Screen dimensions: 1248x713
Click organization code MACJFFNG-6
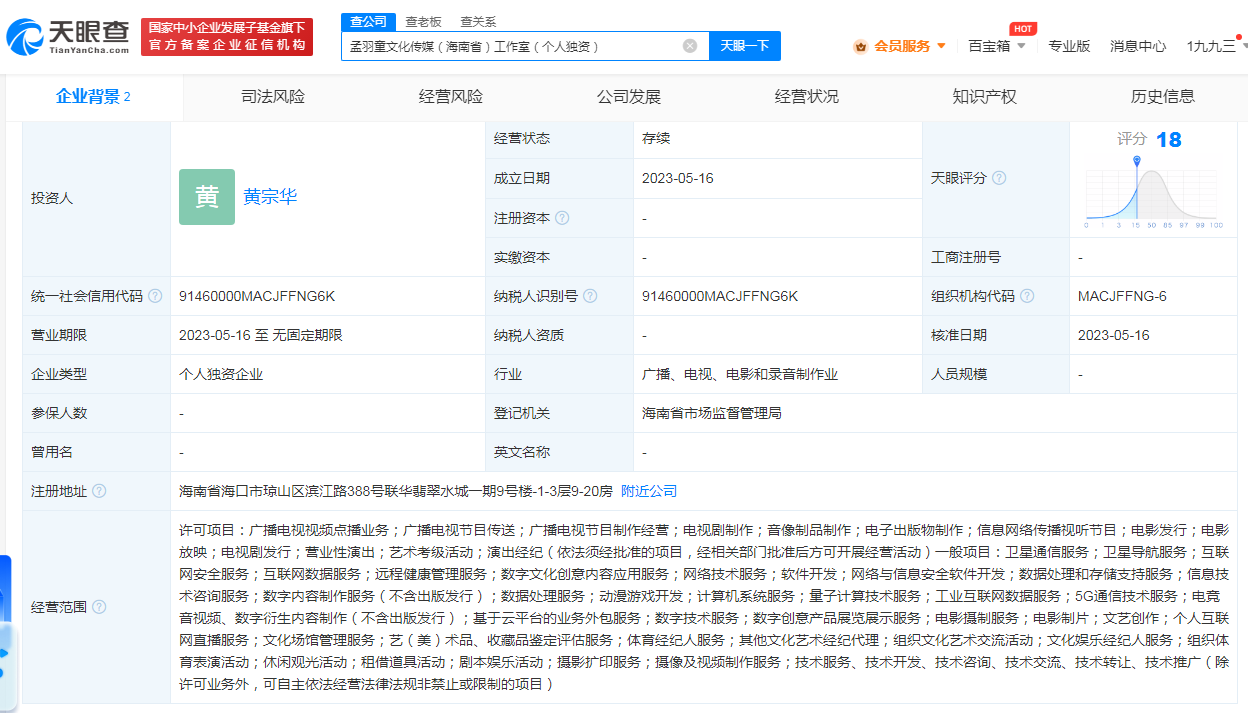click(x=1122, y=296)
